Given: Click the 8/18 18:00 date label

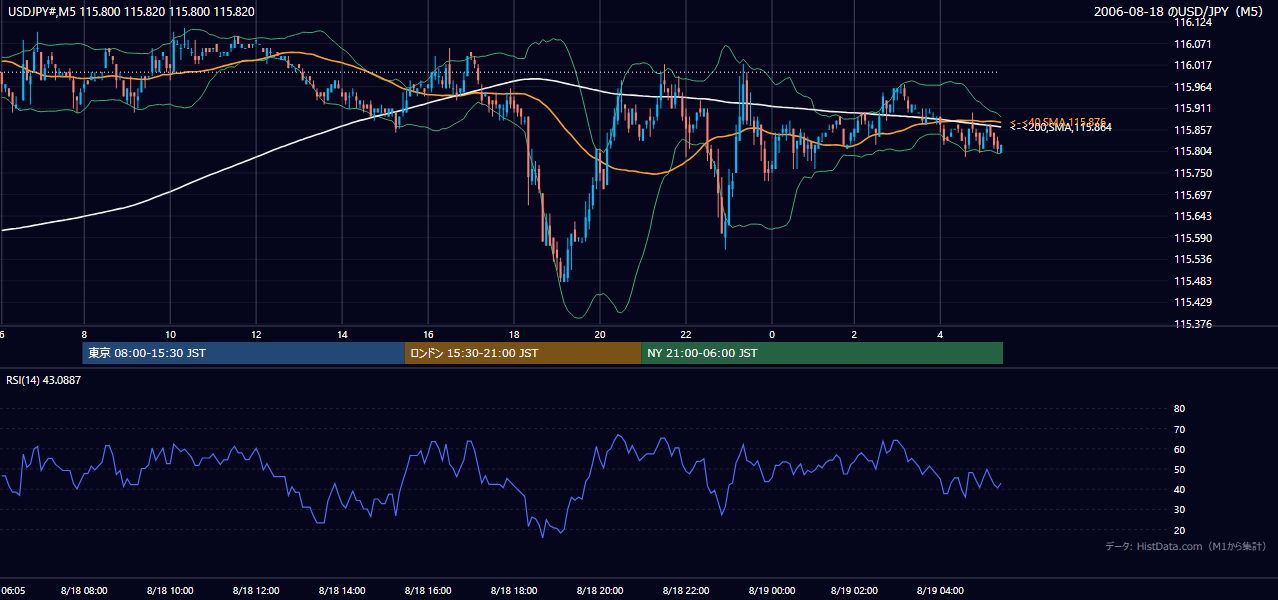Looking at the screenshot, I should point(514,591).
